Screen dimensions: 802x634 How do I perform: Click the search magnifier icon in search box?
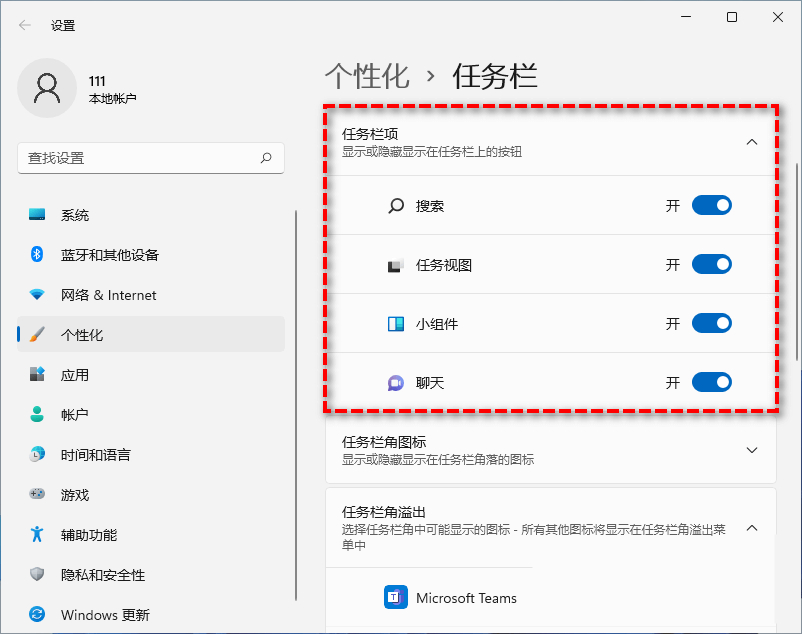pyautogui.click(x=266, y=158)
